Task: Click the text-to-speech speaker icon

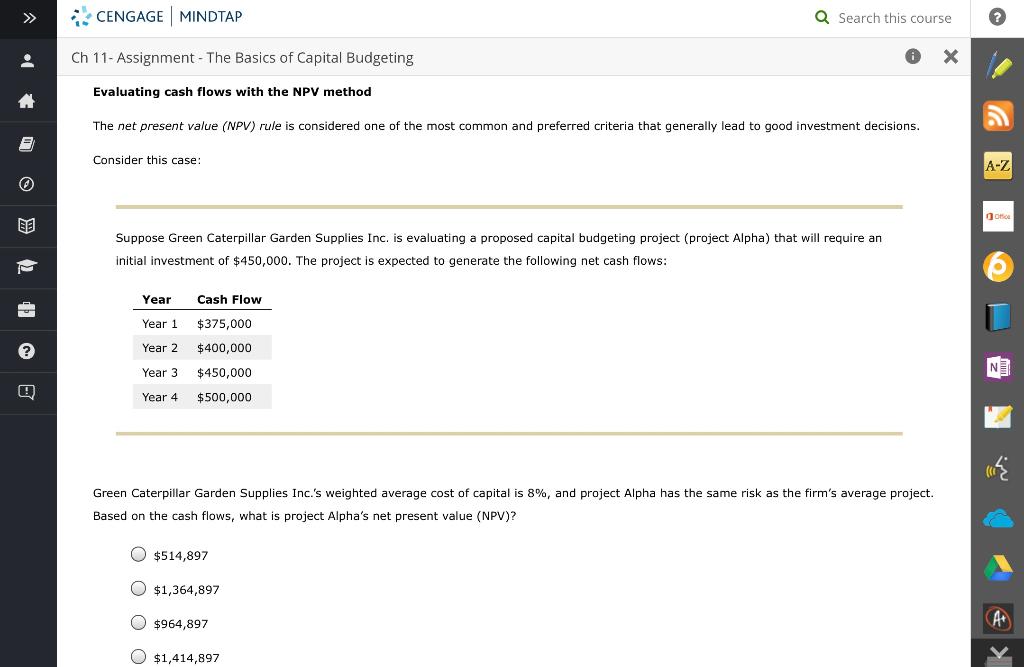Action: point(998,467)
